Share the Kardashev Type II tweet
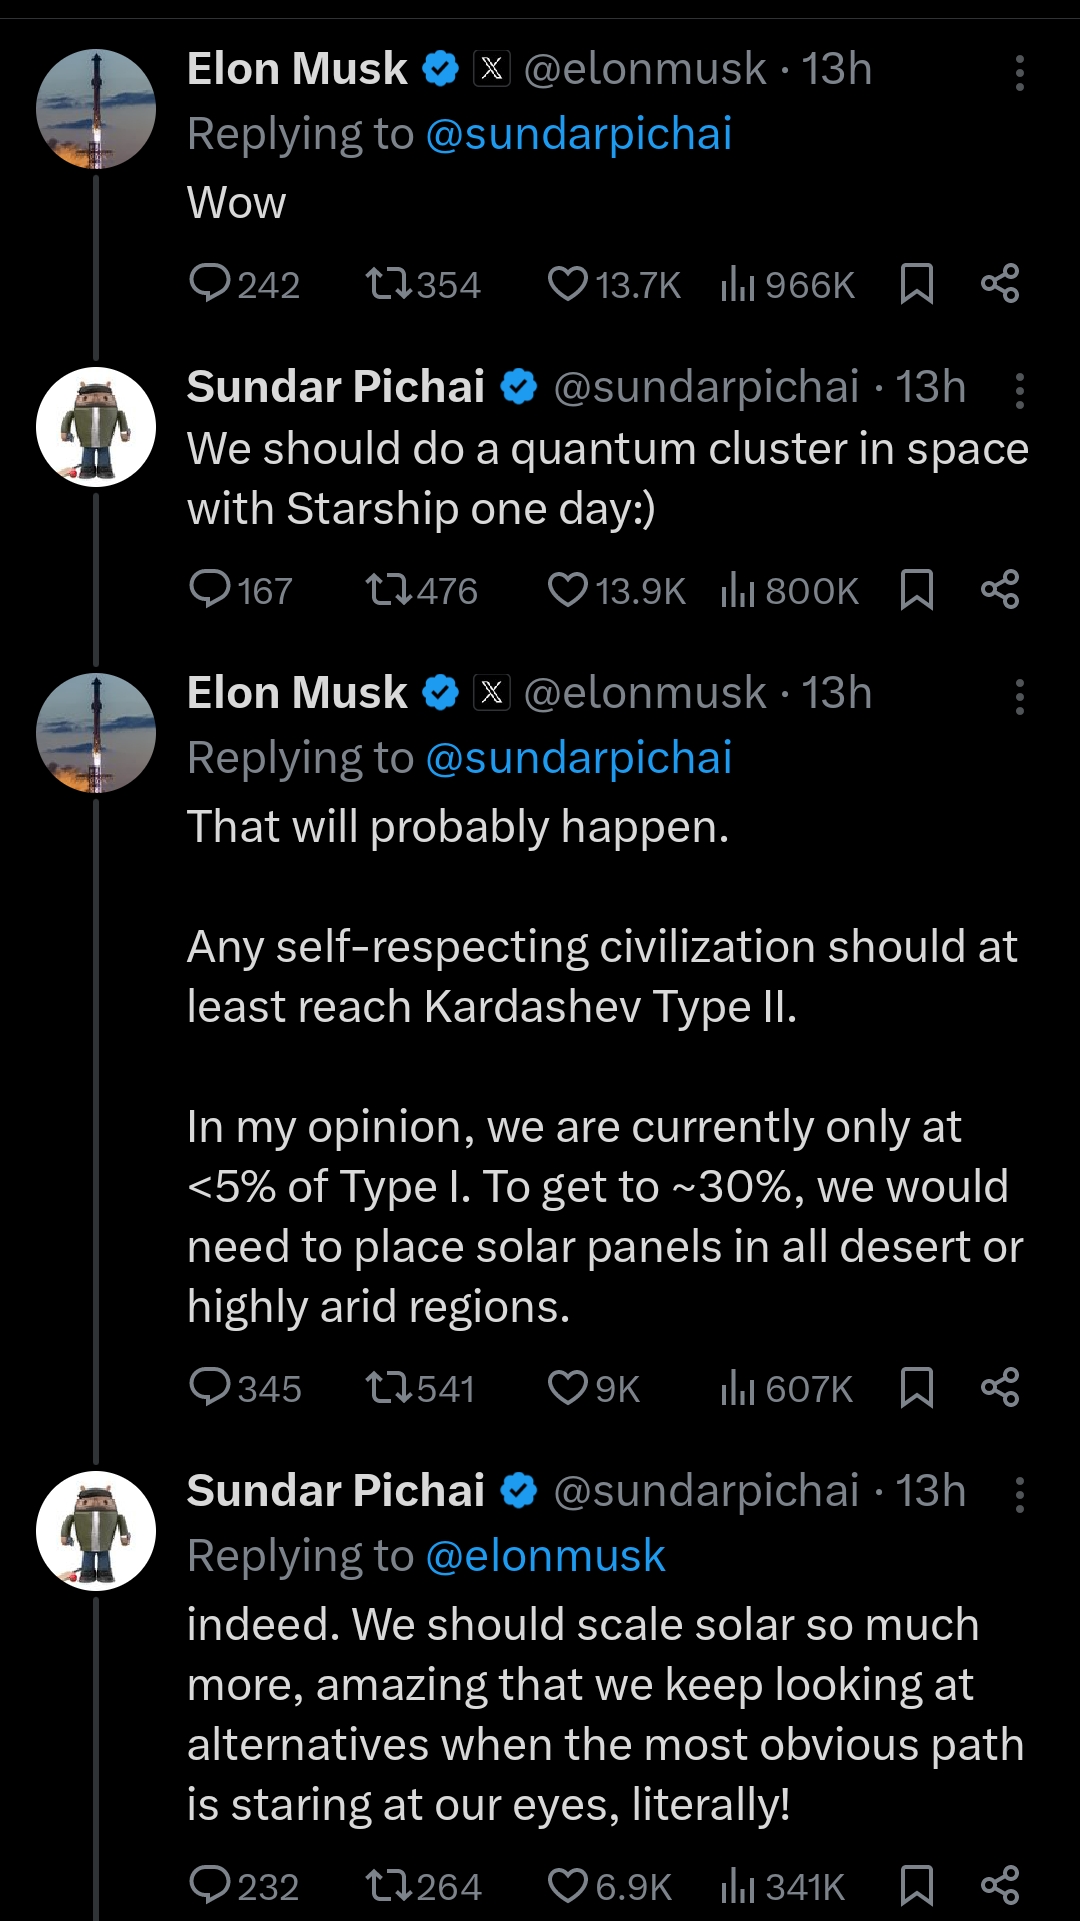1080x1921 pixels. (x=999, y=1387)
